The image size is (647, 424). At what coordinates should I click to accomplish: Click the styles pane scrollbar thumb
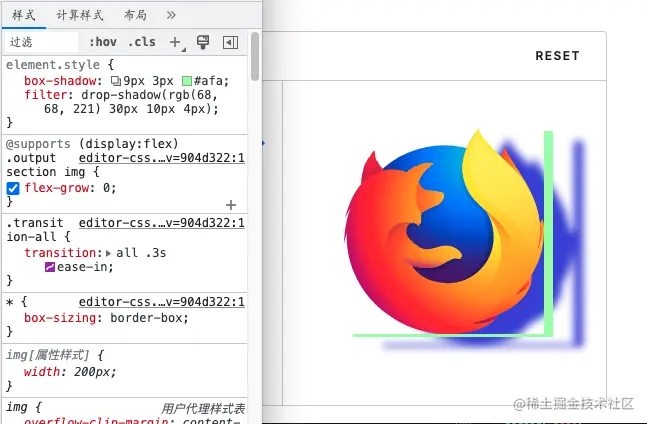[255, 57]
